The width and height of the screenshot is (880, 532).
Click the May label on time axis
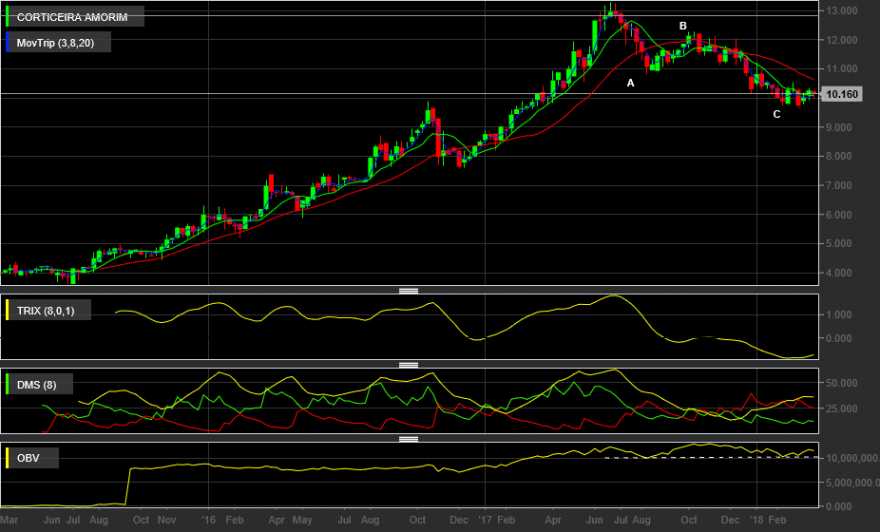click(302, 520)
